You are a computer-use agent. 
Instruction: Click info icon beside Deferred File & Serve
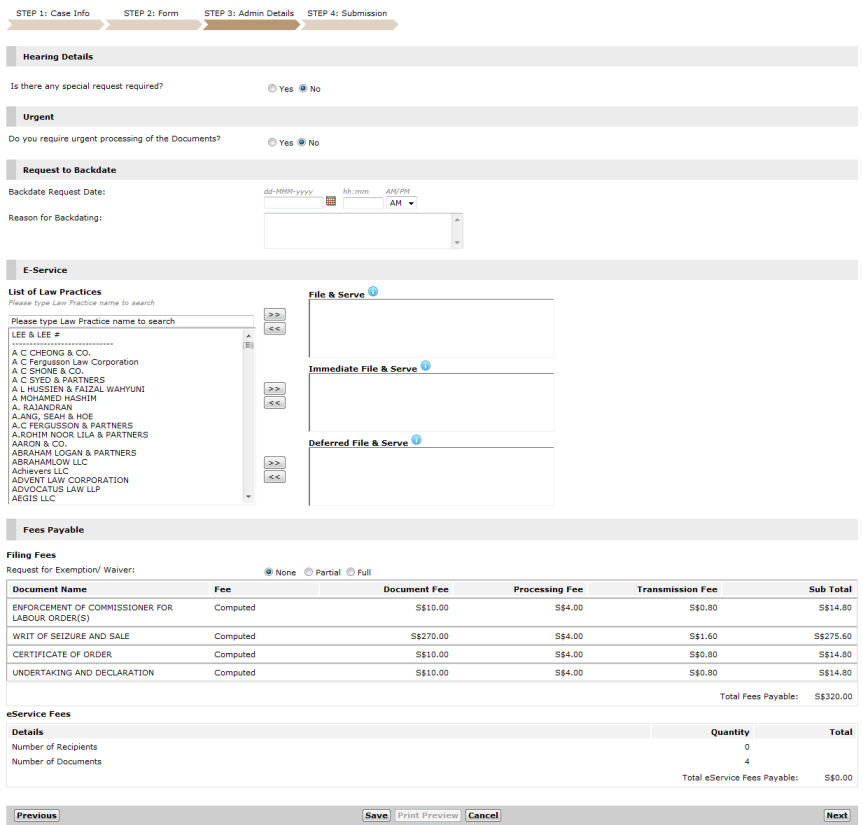click(416, 440)
